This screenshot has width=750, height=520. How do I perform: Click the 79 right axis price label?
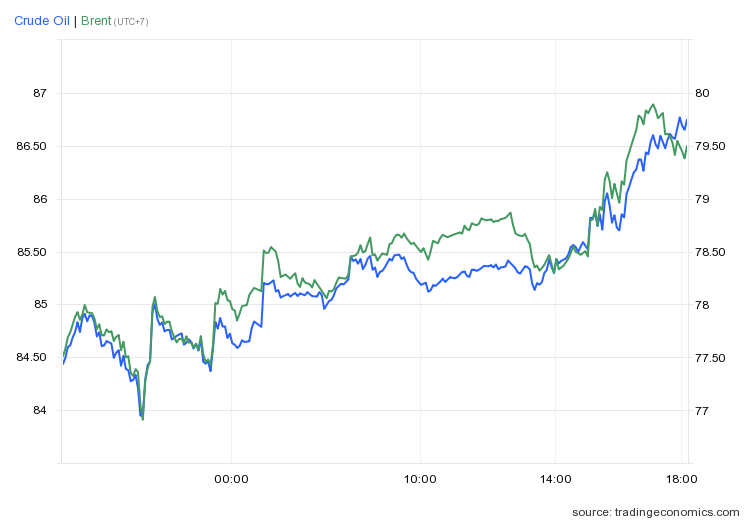click(x=702, y=200)
